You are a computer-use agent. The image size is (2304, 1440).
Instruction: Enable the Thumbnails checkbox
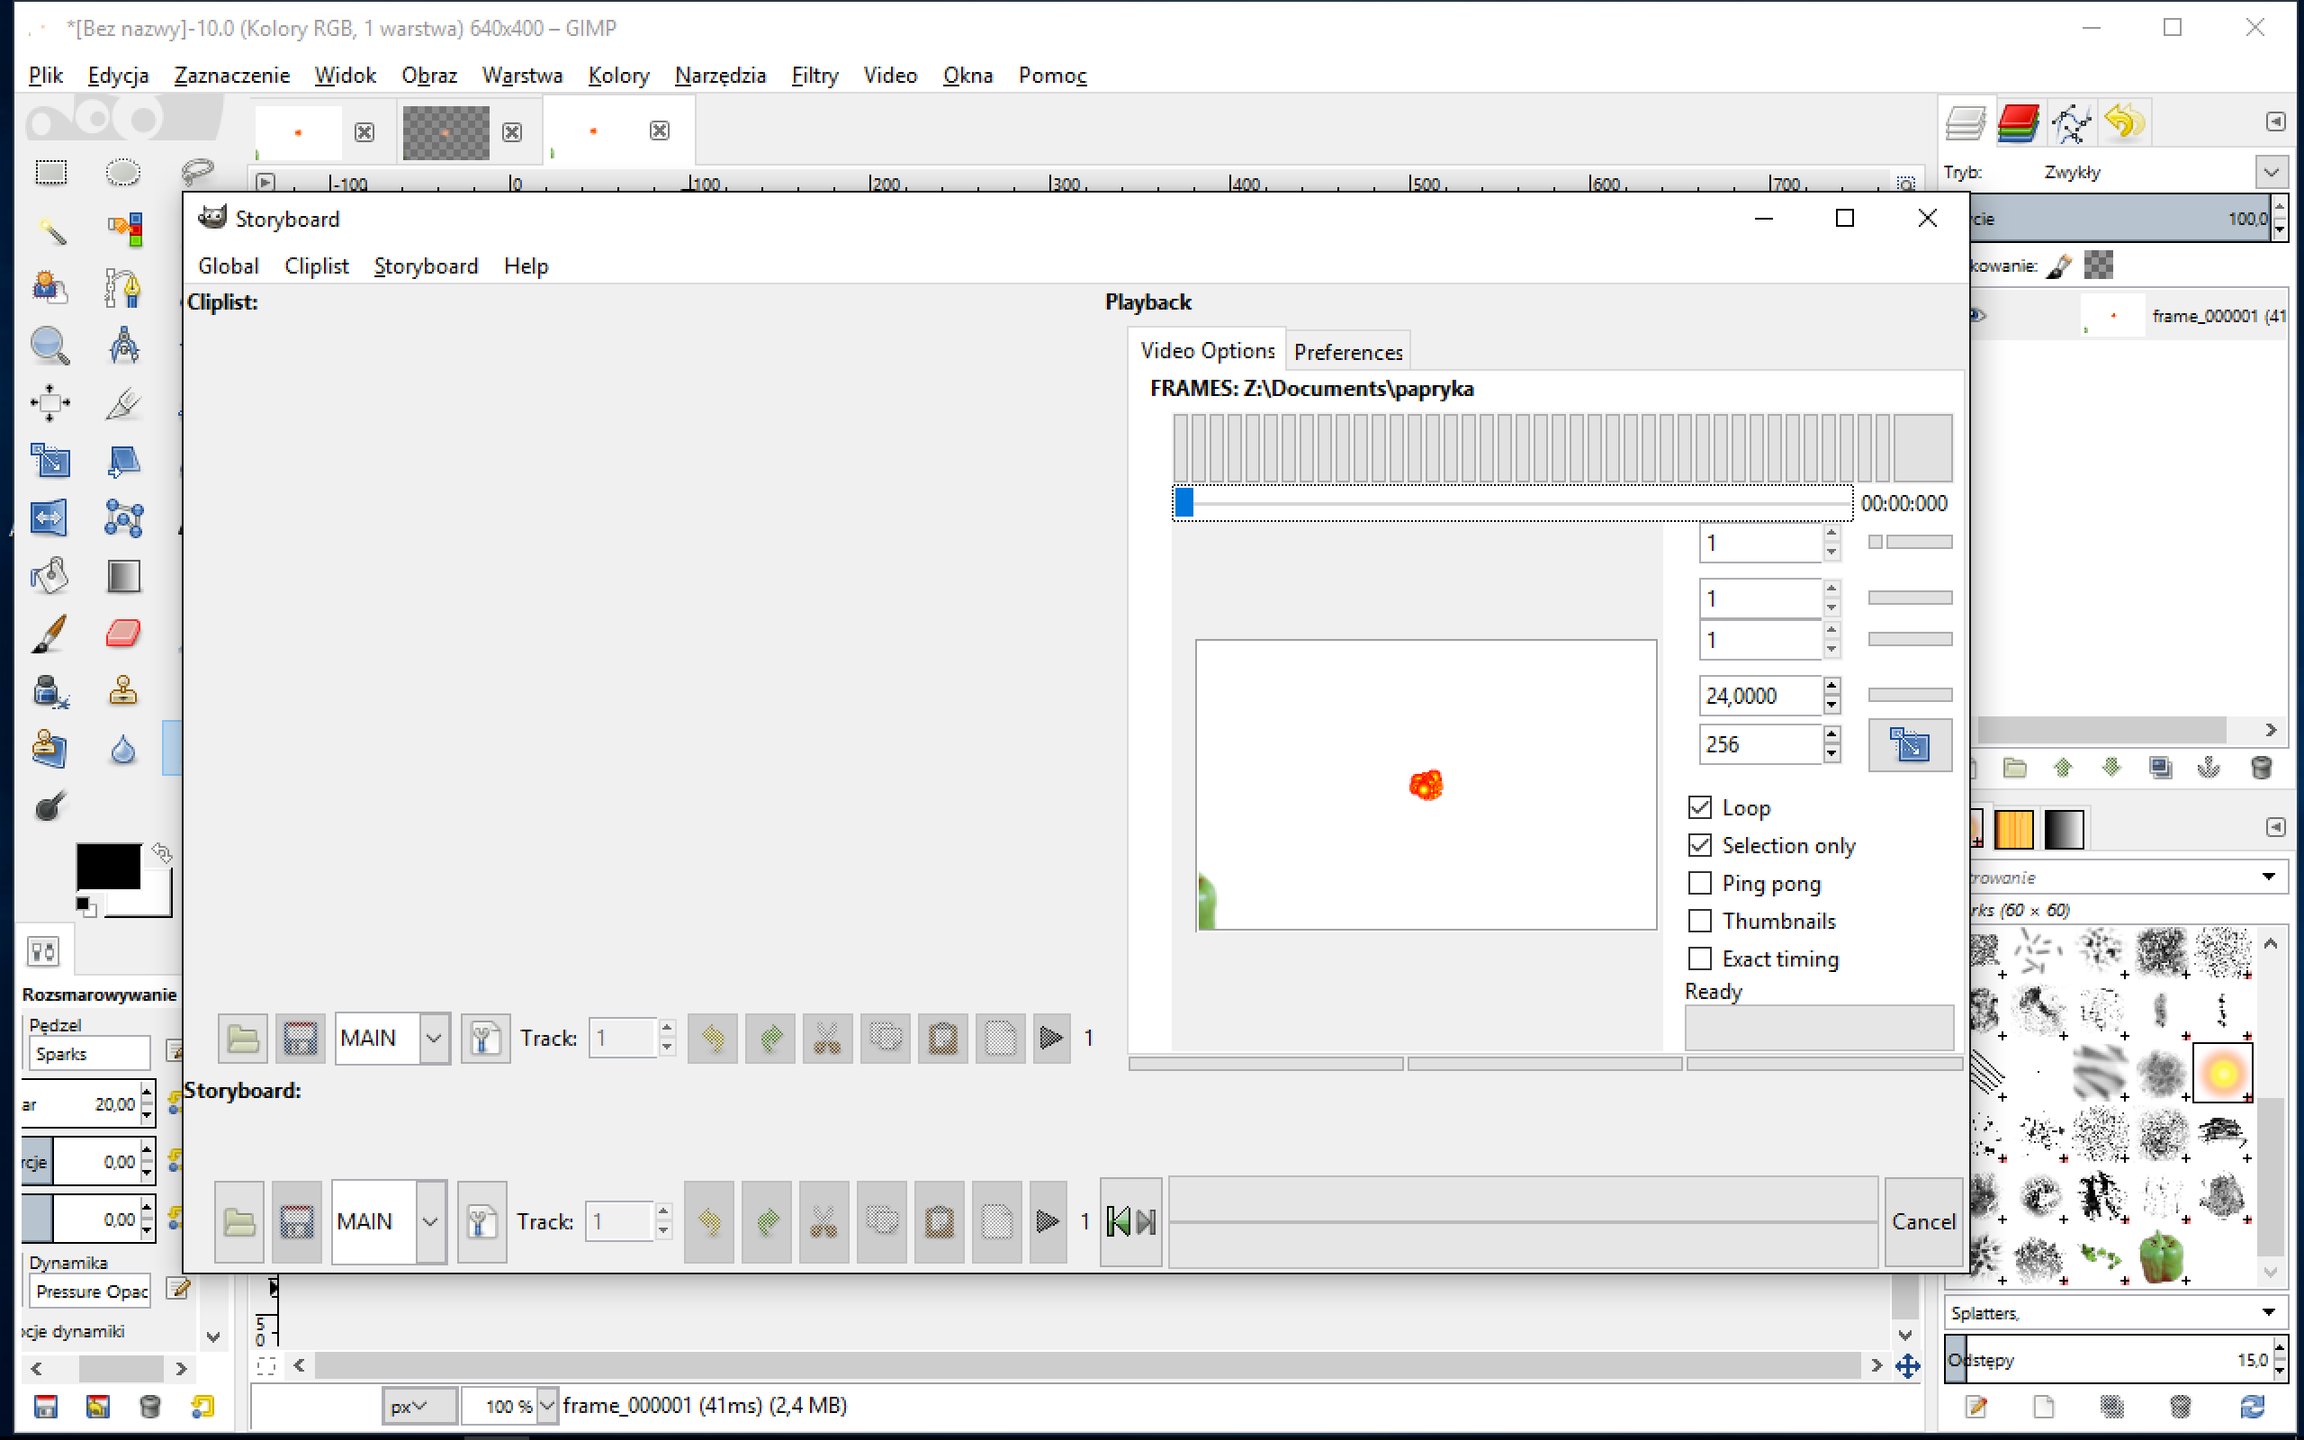tap(1699, 921)
